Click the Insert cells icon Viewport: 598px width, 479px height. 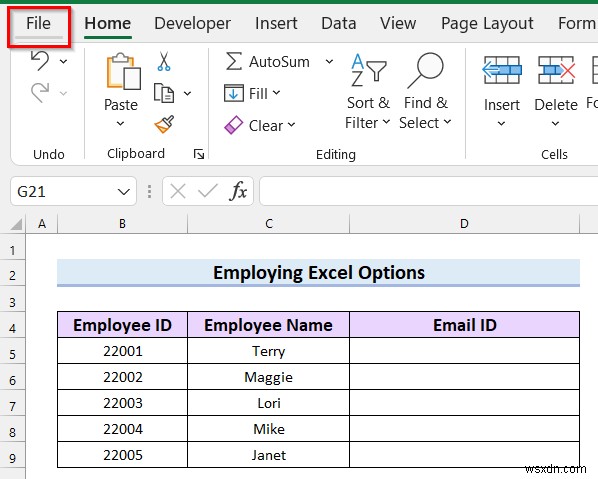502,70
